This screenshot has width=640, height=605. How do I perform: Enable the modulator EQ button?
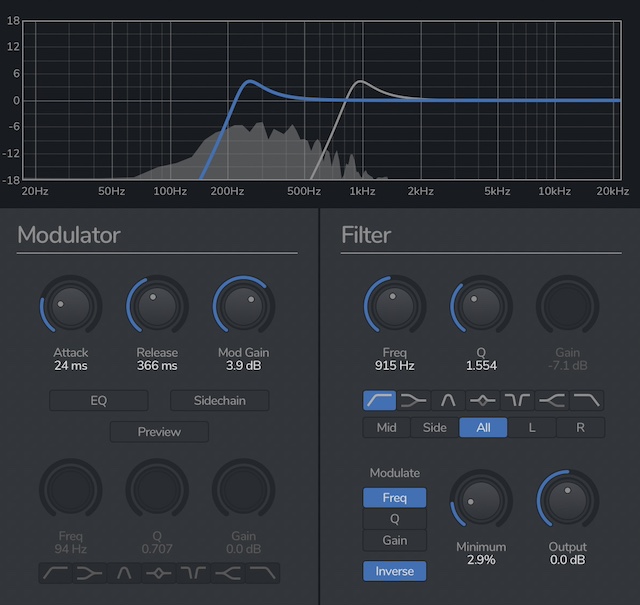click(x=99, y=400)
